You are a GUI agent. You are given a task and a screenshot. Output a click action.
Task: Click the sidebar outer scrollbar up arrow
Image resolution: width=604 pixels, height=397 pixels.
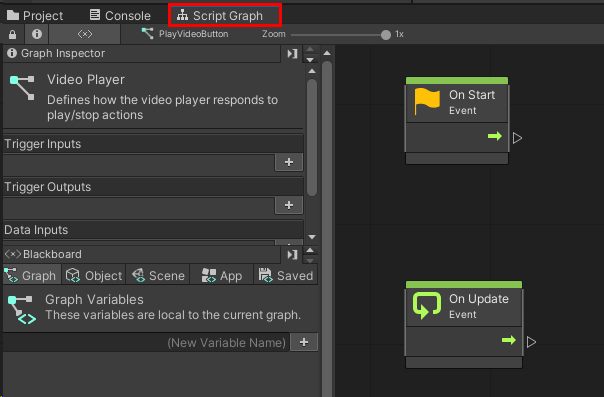[x=327, y=53]
